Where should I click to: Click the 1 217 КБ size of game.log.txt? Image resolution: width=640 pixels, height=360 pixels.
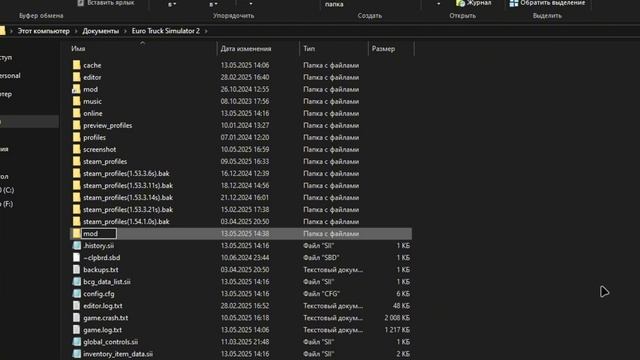pyautogui.click(x=397, y=330)
